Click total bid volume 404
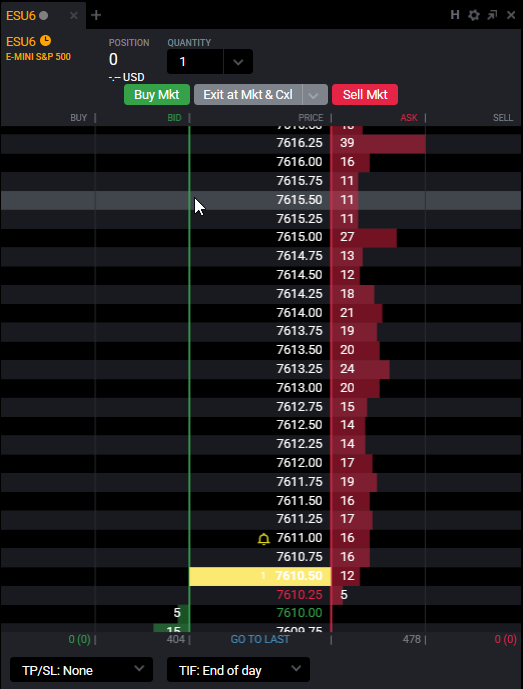 pyautogui.click(x=176, y=639)
